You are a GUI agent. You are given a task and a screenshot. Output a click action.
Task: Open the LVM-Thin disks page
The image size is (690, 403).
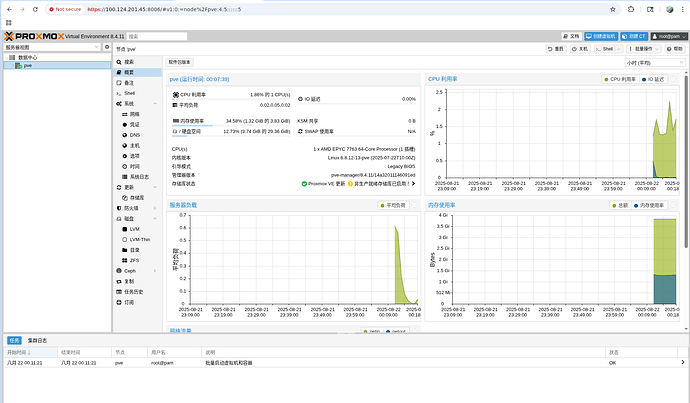pyautogui.click(x=140, y=240)
